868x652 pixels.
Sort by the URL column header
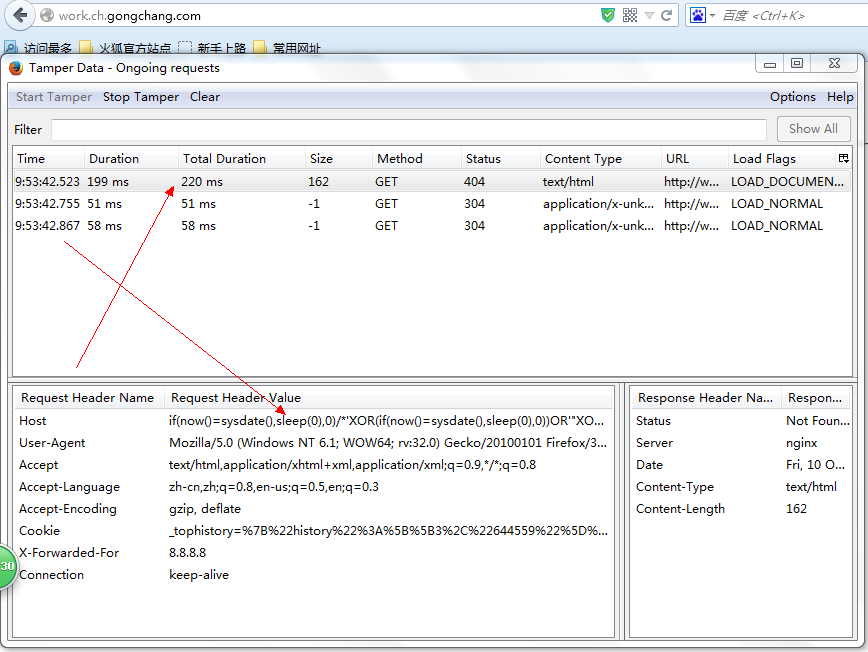pos(695,159)
